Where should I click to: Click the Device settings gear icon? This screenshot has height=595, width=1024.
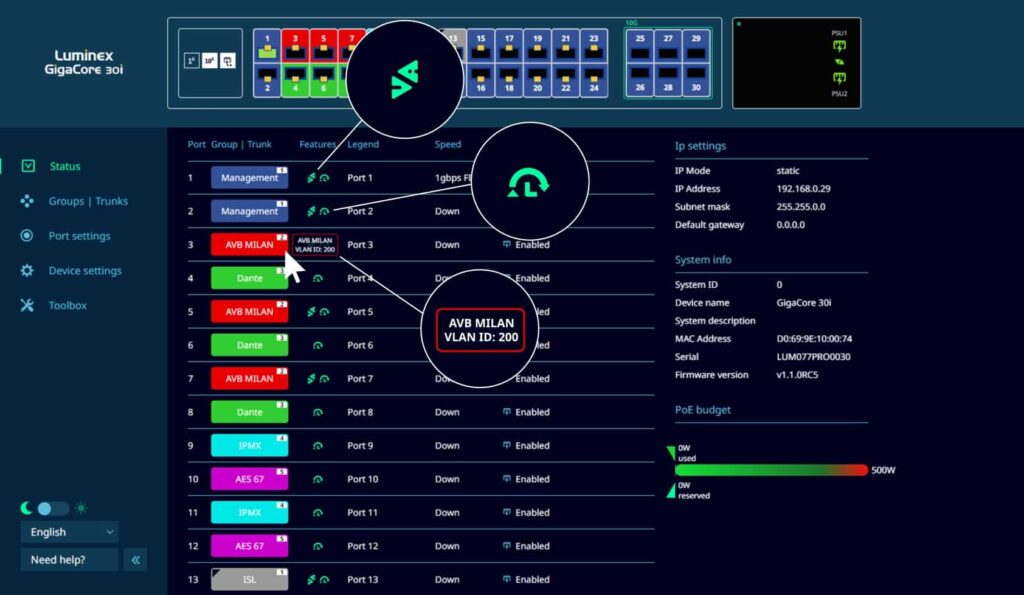pyautogui.click(x=28, y=271)
